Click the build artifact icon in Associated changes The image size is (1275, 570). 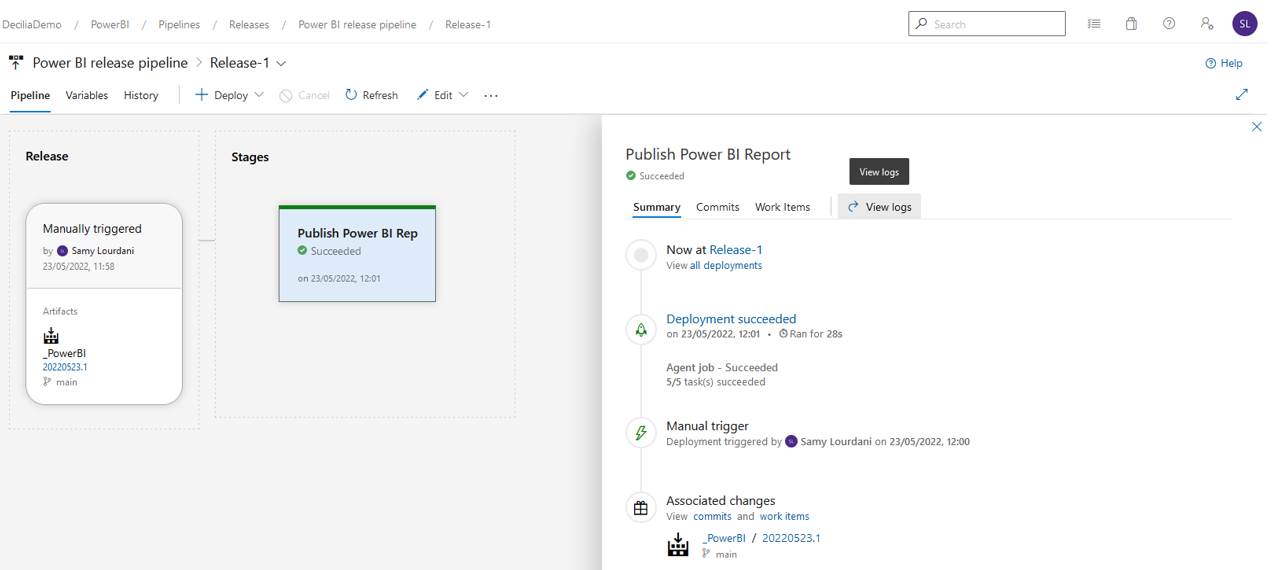[x=678, y=545]
